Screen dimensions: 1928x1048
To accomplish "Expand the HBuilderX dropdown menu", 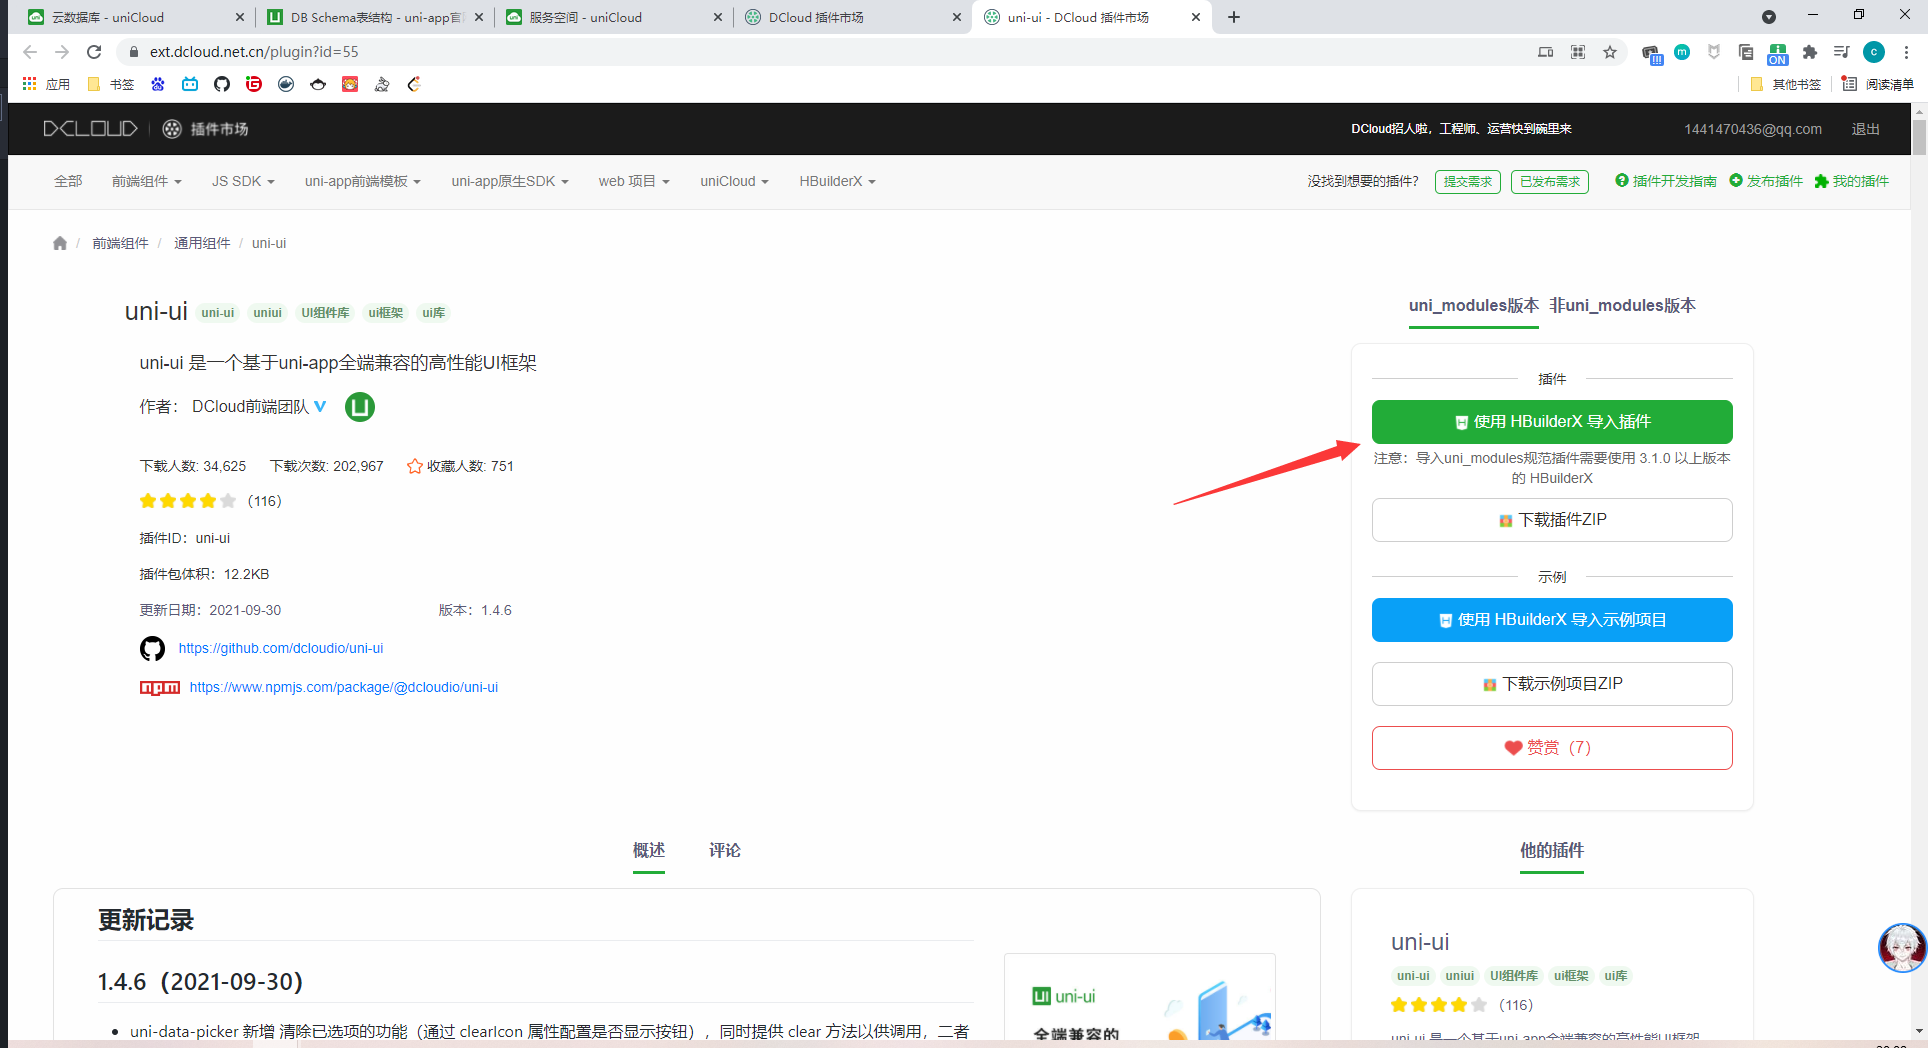I will (837, 181).
